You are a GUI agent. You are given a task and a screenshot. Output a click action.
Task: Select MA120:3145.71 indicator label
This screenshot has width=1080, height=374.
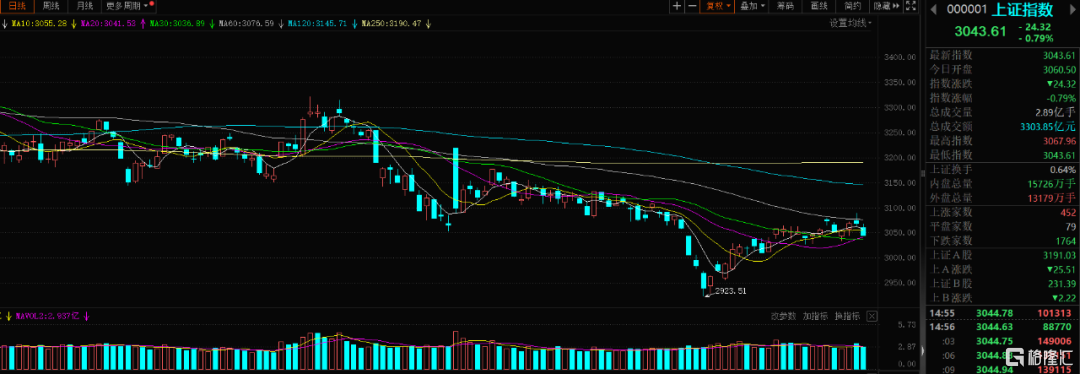(x=318, y=23)
